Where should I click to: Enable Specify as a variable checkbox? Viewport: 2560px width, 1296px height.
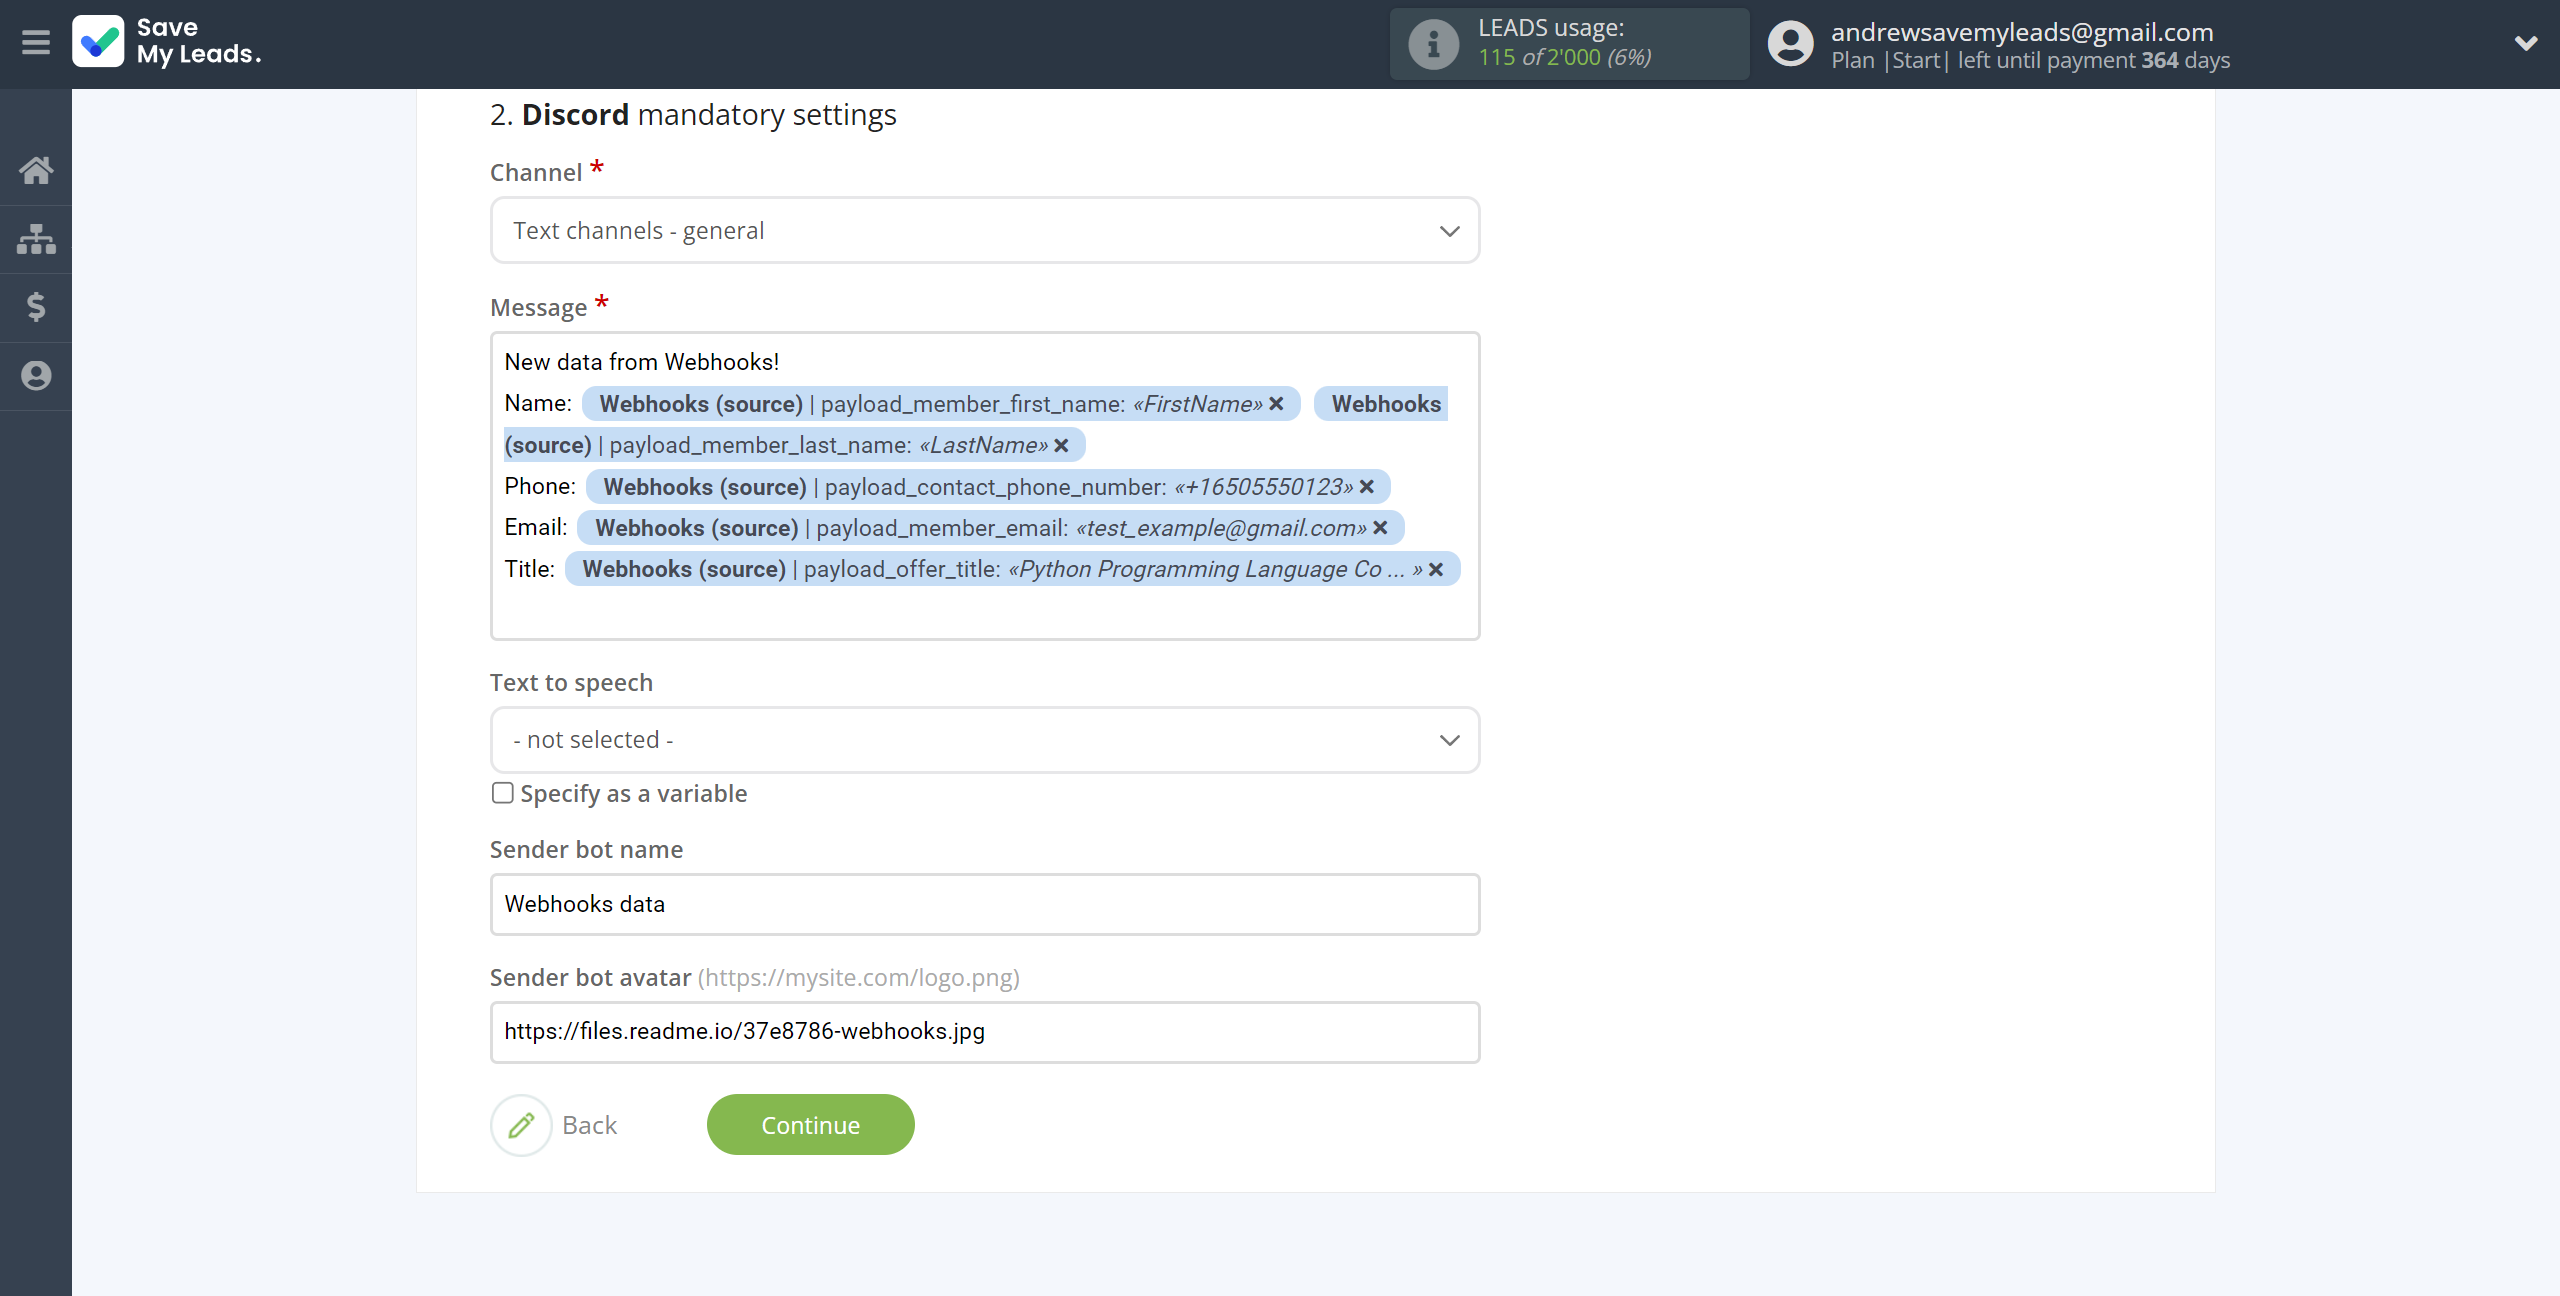tap(502, 793)
